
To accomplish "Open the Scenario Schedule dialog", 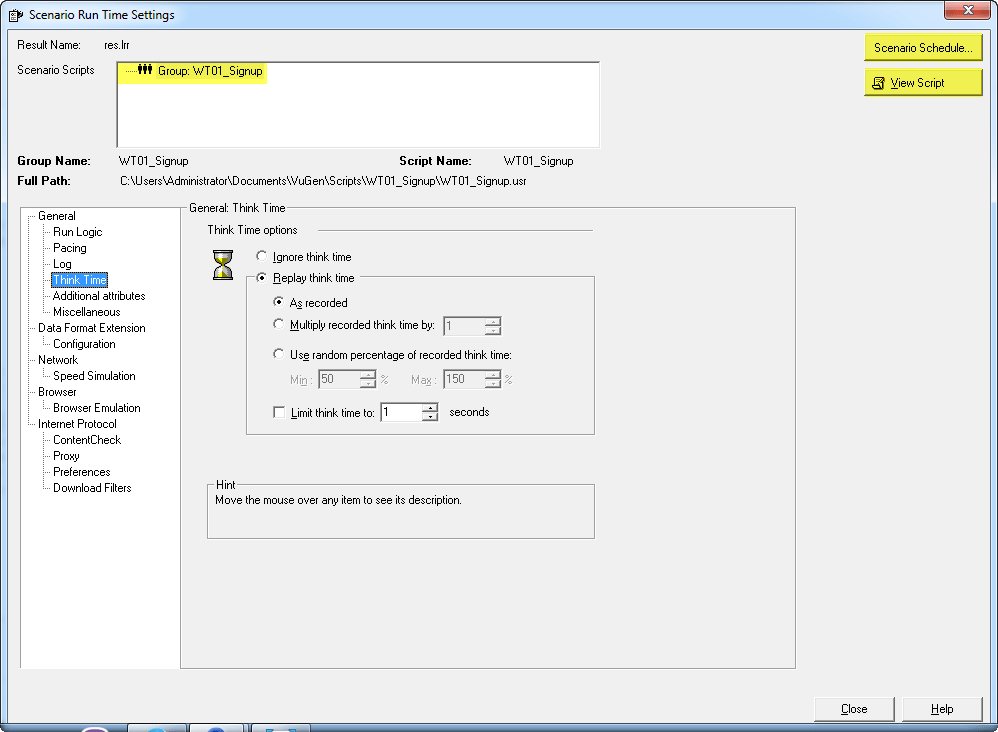I will (922, 48).
